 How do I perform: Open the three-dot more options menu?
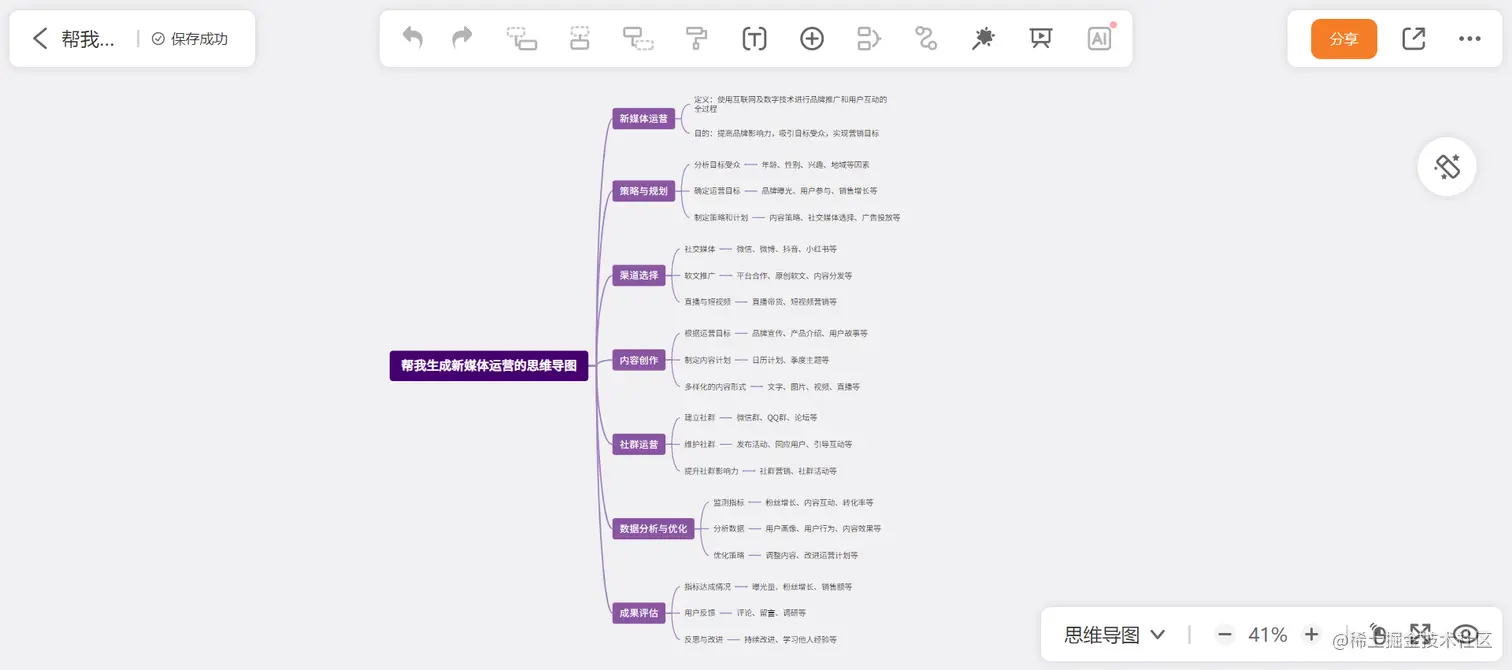tap(1469, 39)
